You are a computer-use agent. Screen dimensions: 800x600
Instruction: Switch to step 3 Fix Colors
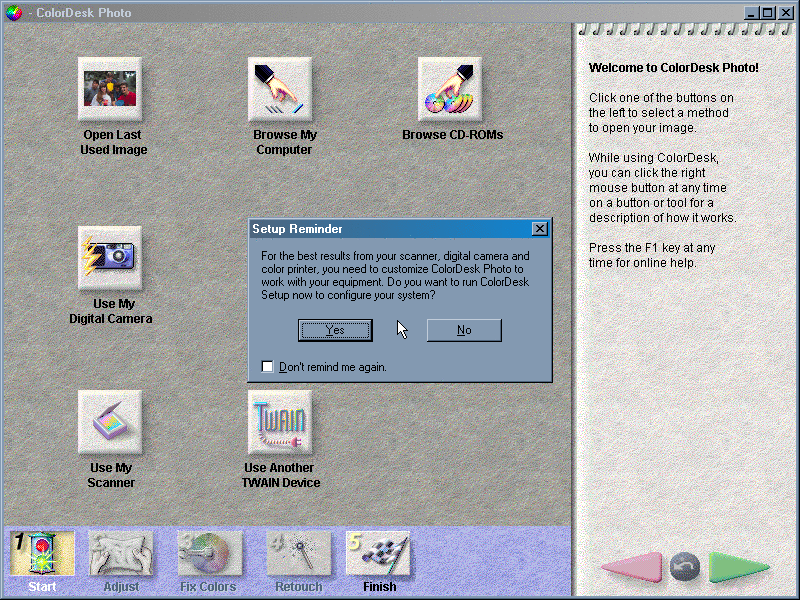tap(210, 554)
